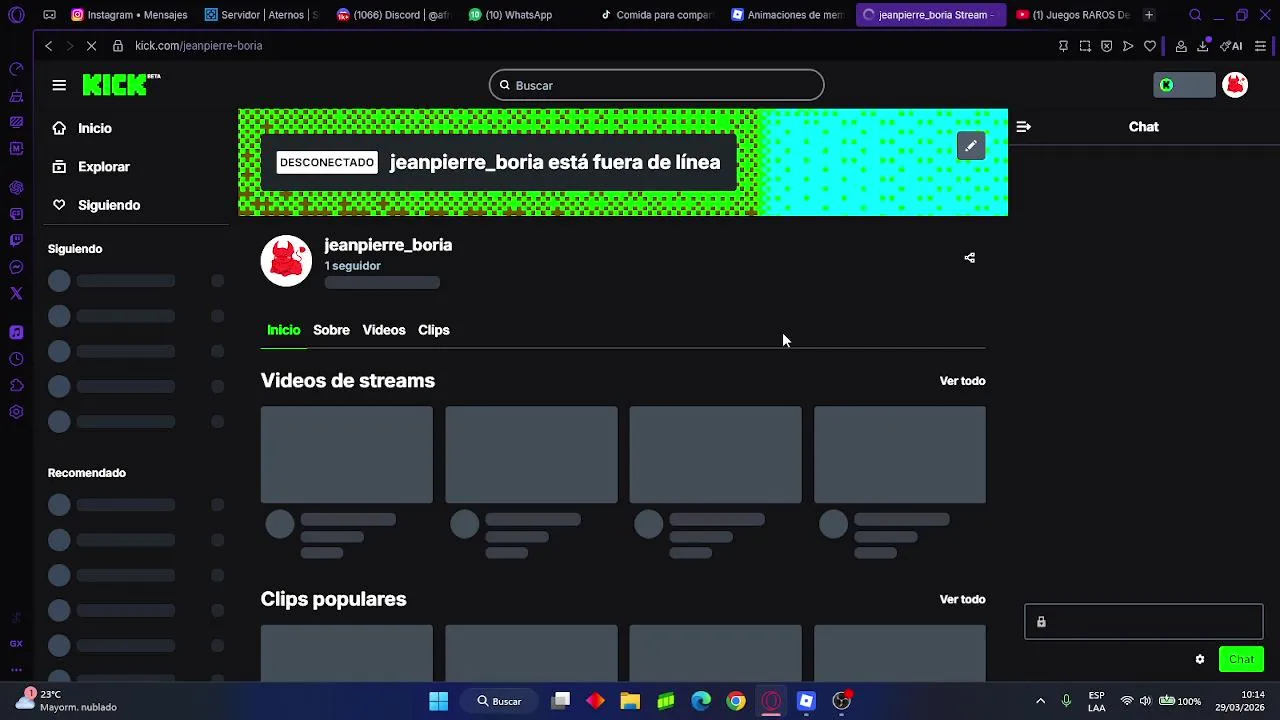This screenshot has height=720, width=1280.
Task: Open the music Player in Opera sidebar
Action: click(16, 332)
